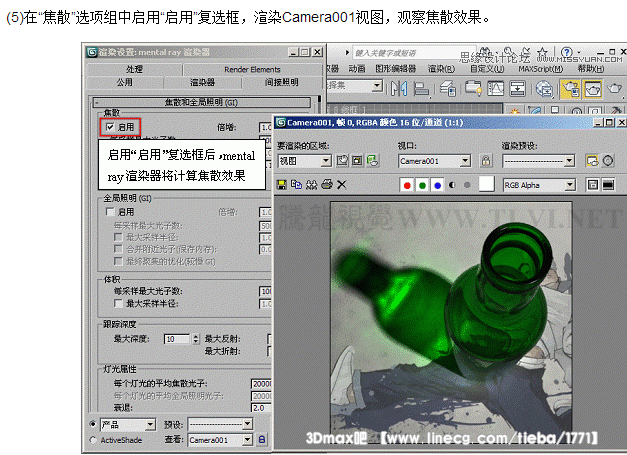Copy rendered image to clipboard
This screenshot has width=627, height=455.
296,185
